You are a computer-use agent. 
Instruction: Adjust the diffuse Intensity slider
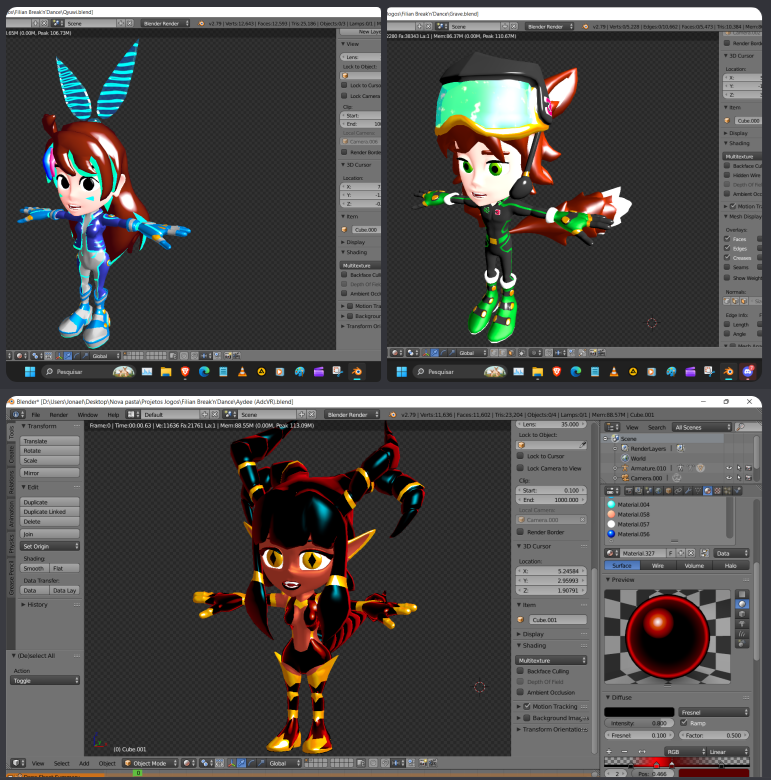click(639, 723)
